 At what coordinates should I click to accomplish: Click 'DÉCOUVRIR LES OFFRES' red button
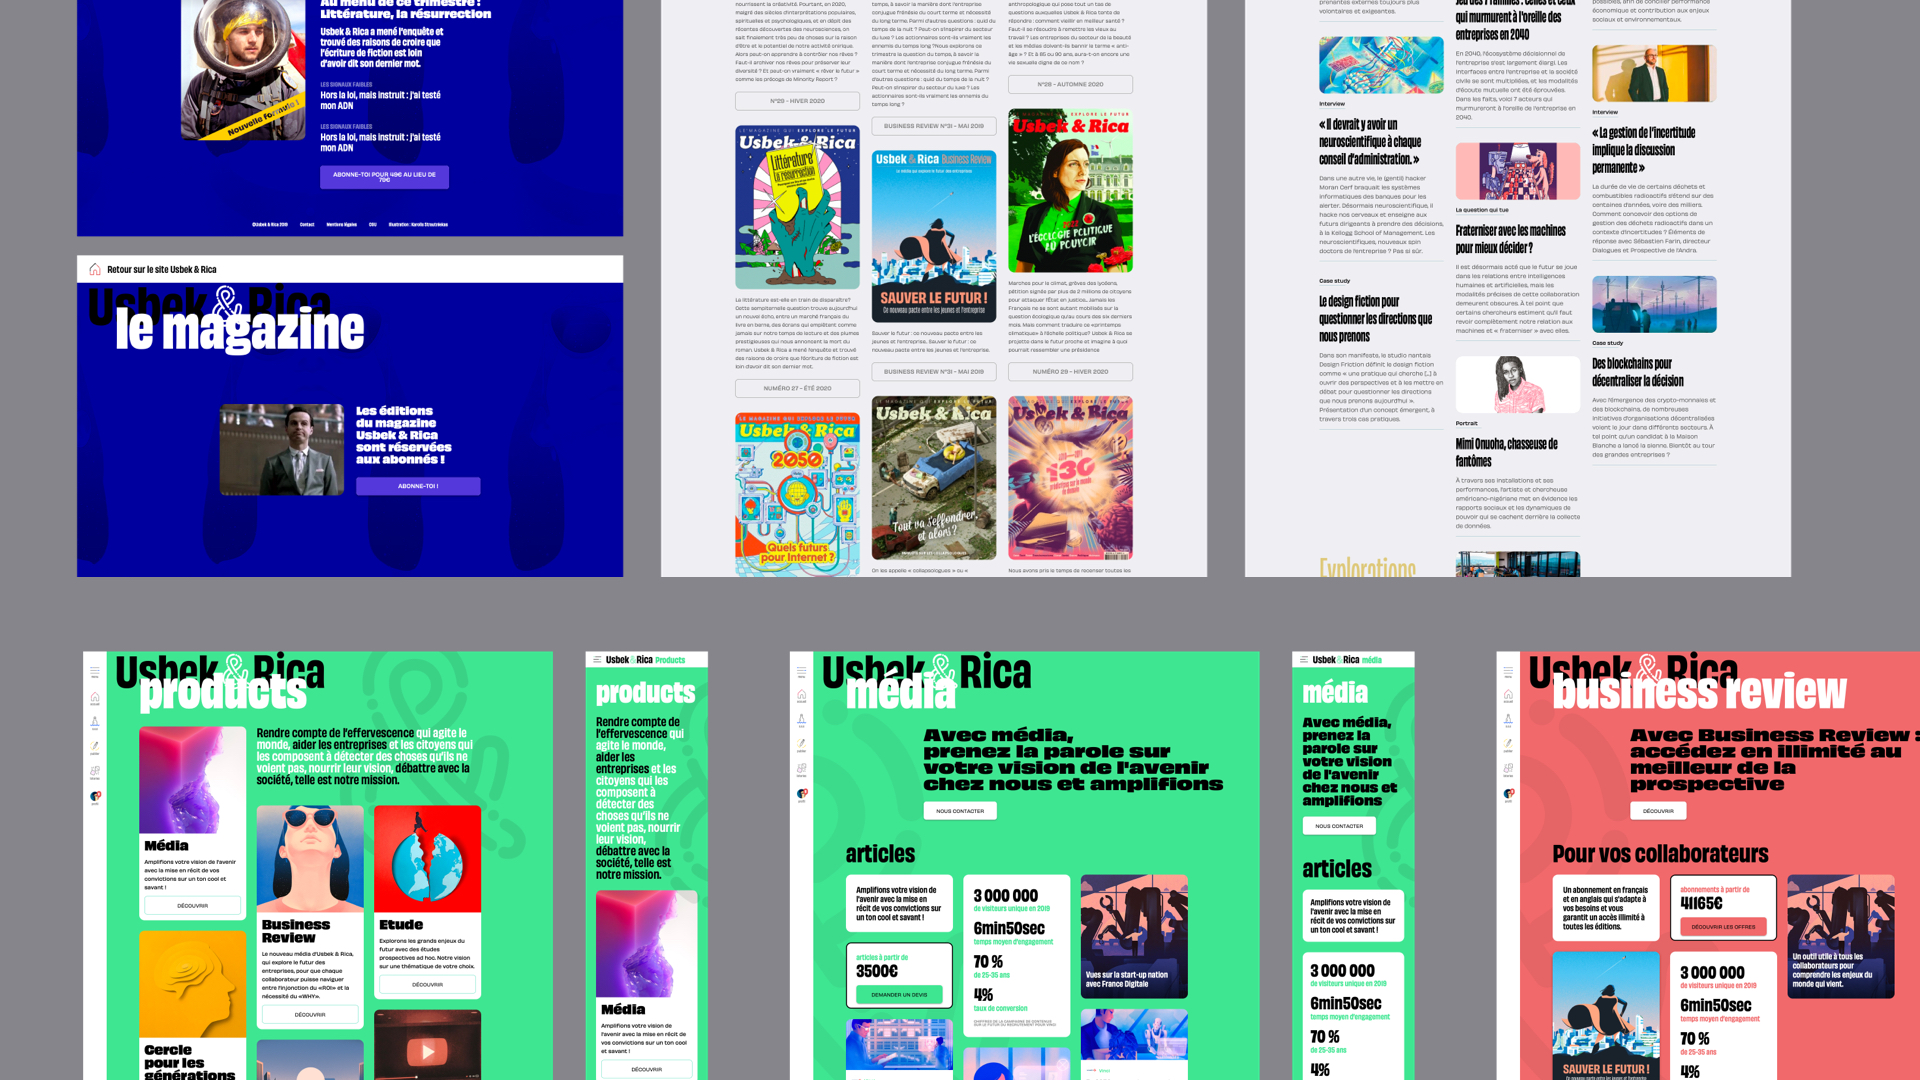(1723, 927)
